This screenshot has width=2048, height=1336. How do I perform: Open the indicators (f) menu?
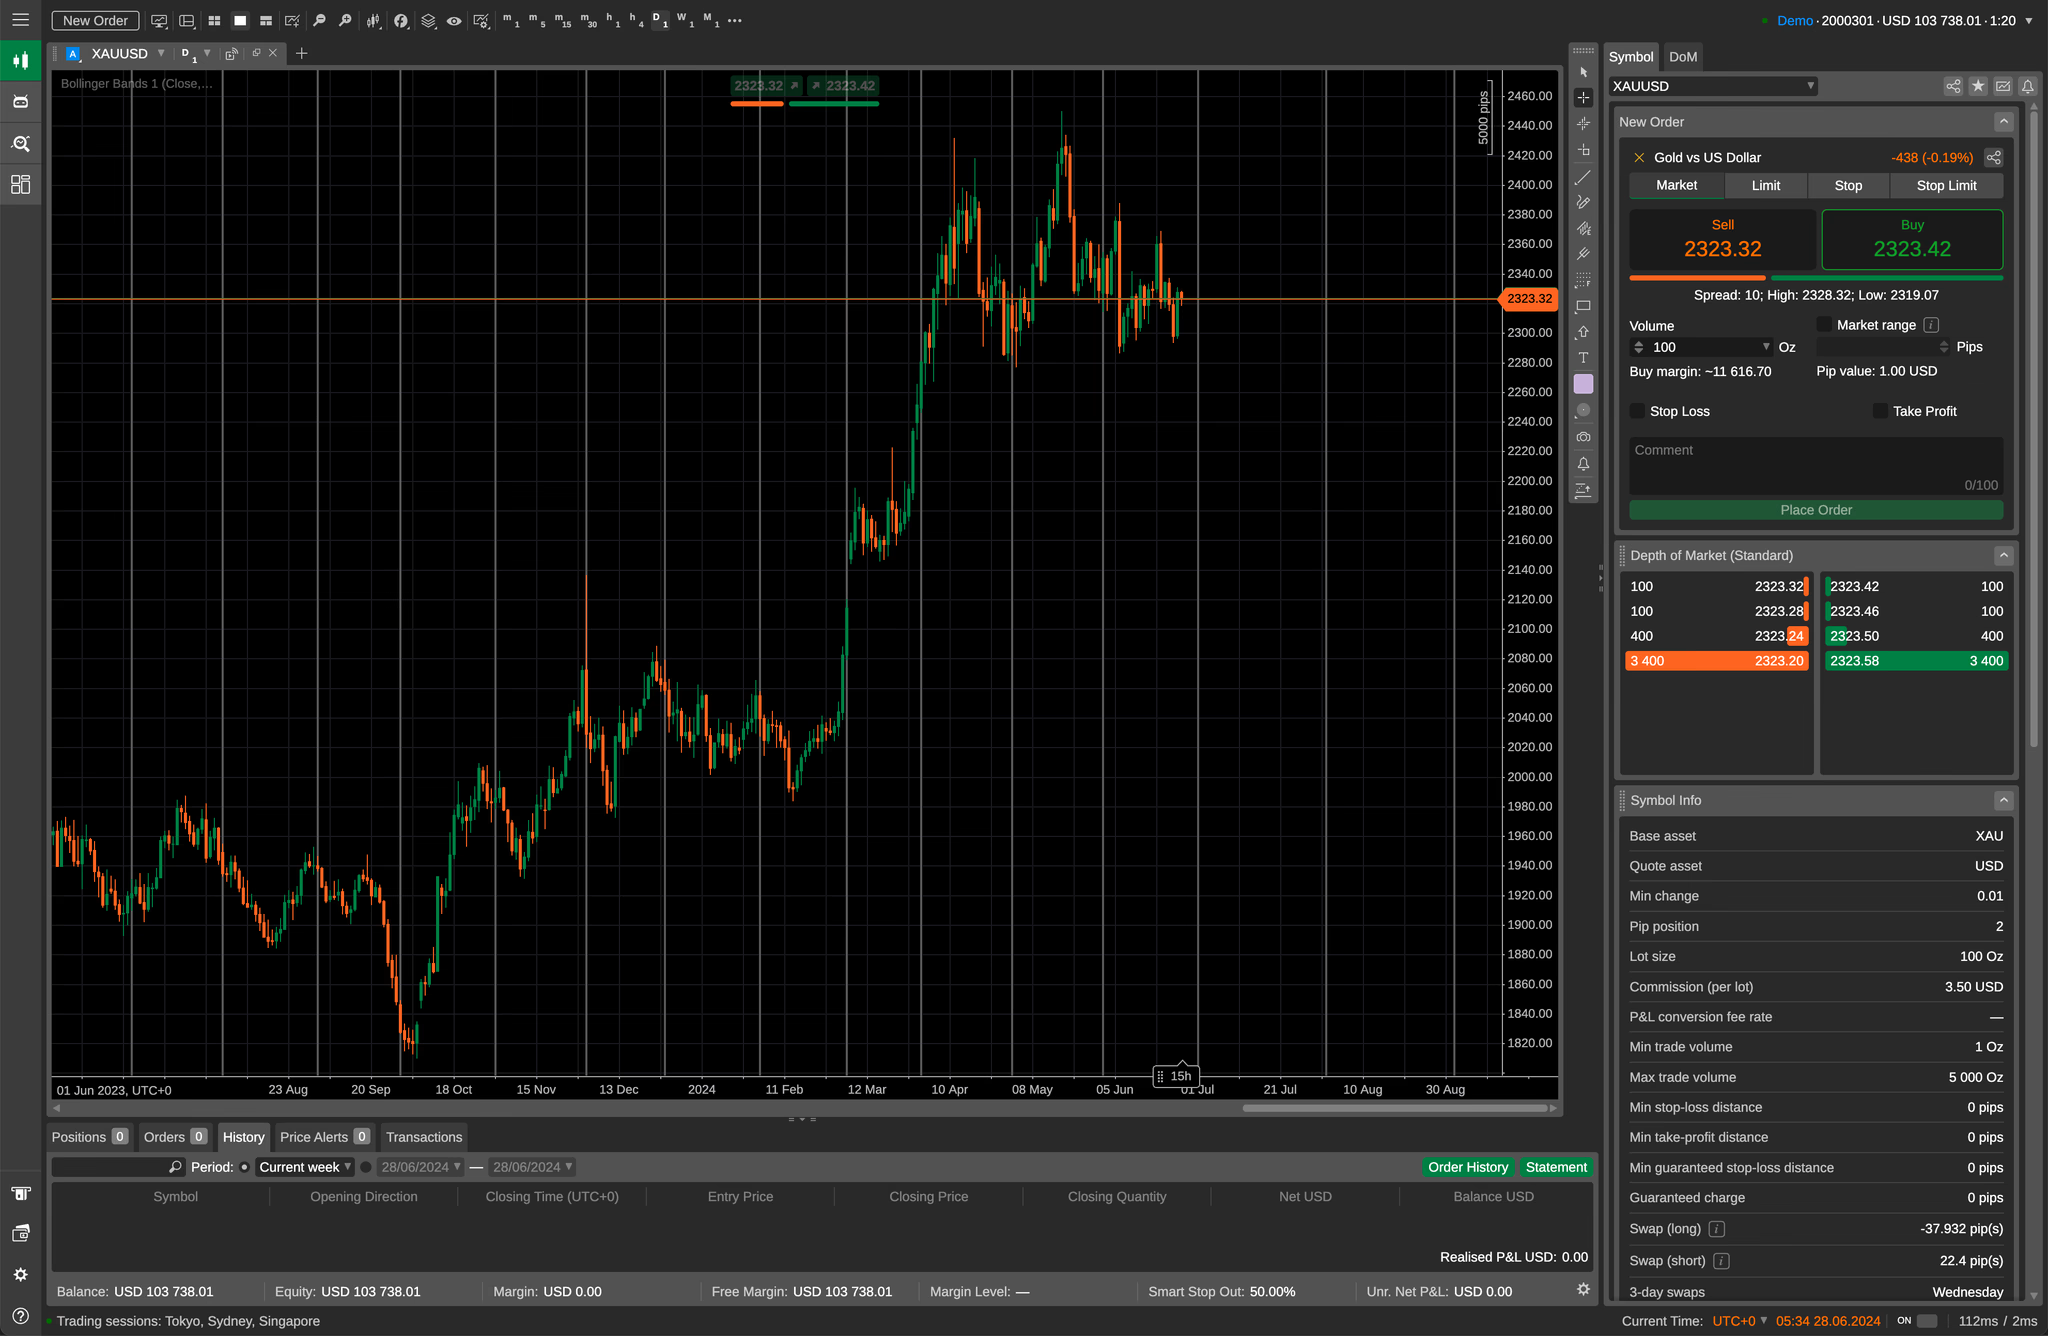click(x=401, y=20)
